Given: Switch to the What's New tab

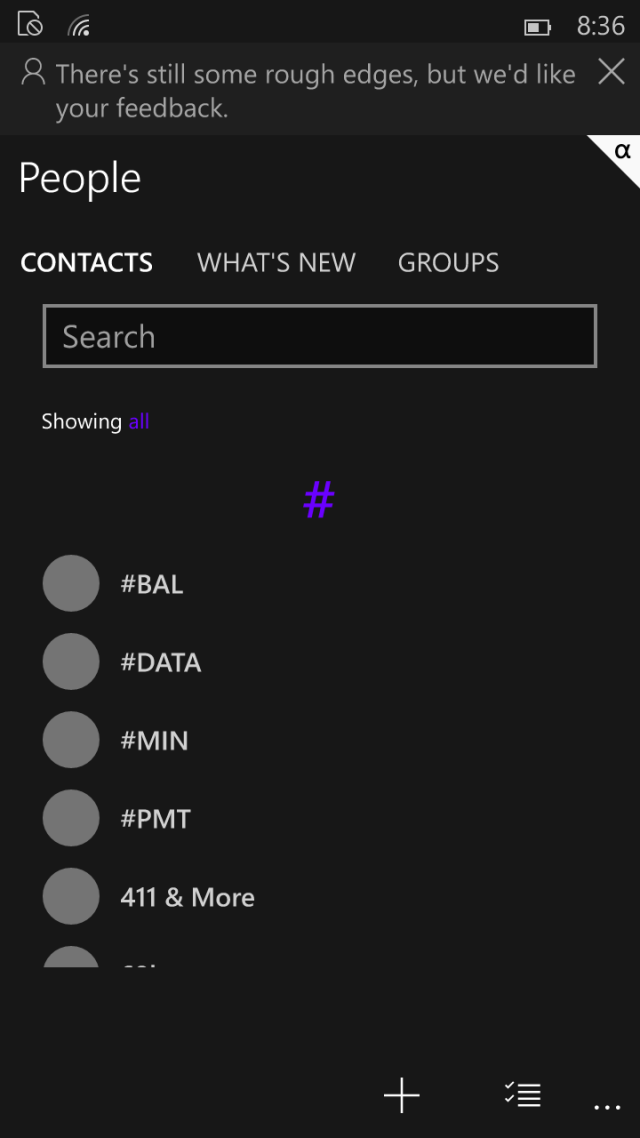Looking at the screenshot, I should click(276, 263).
